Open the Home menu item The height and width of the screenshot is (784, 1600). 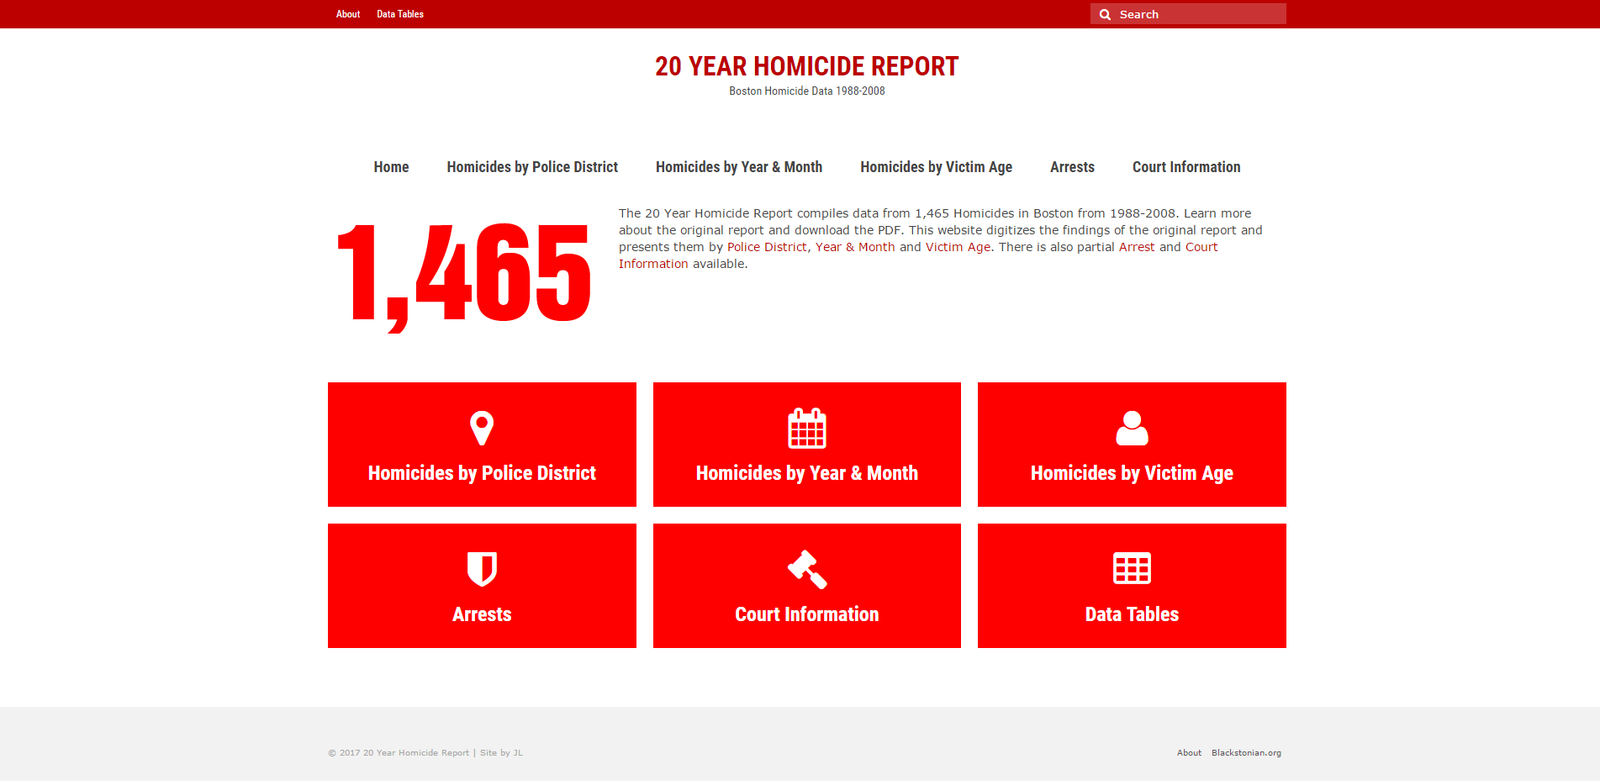point(391,167)
